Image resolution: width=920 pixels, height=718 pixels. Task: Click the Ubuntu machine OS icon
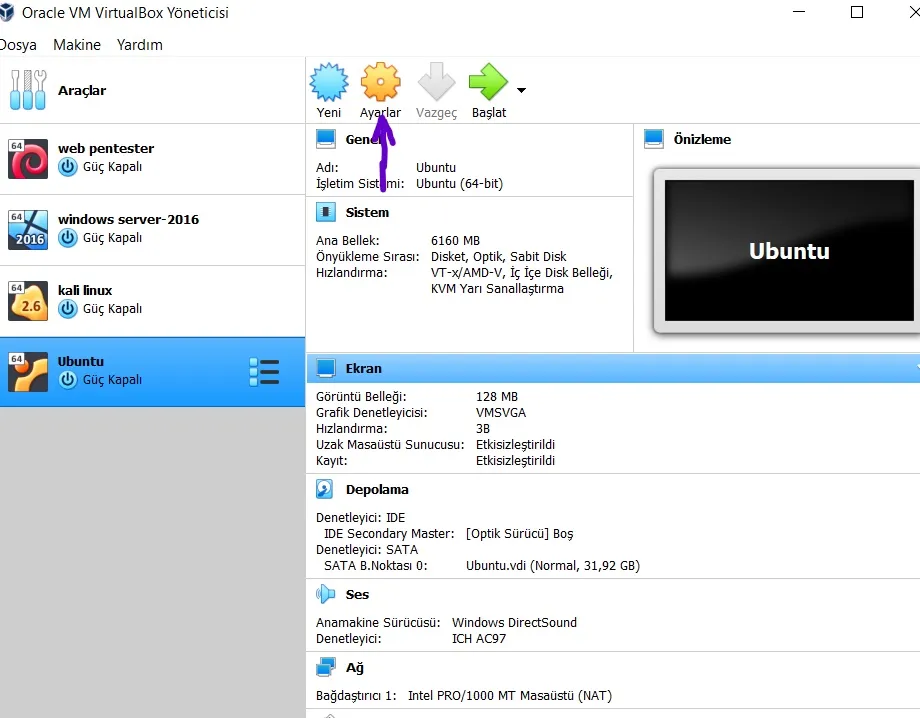28,372
